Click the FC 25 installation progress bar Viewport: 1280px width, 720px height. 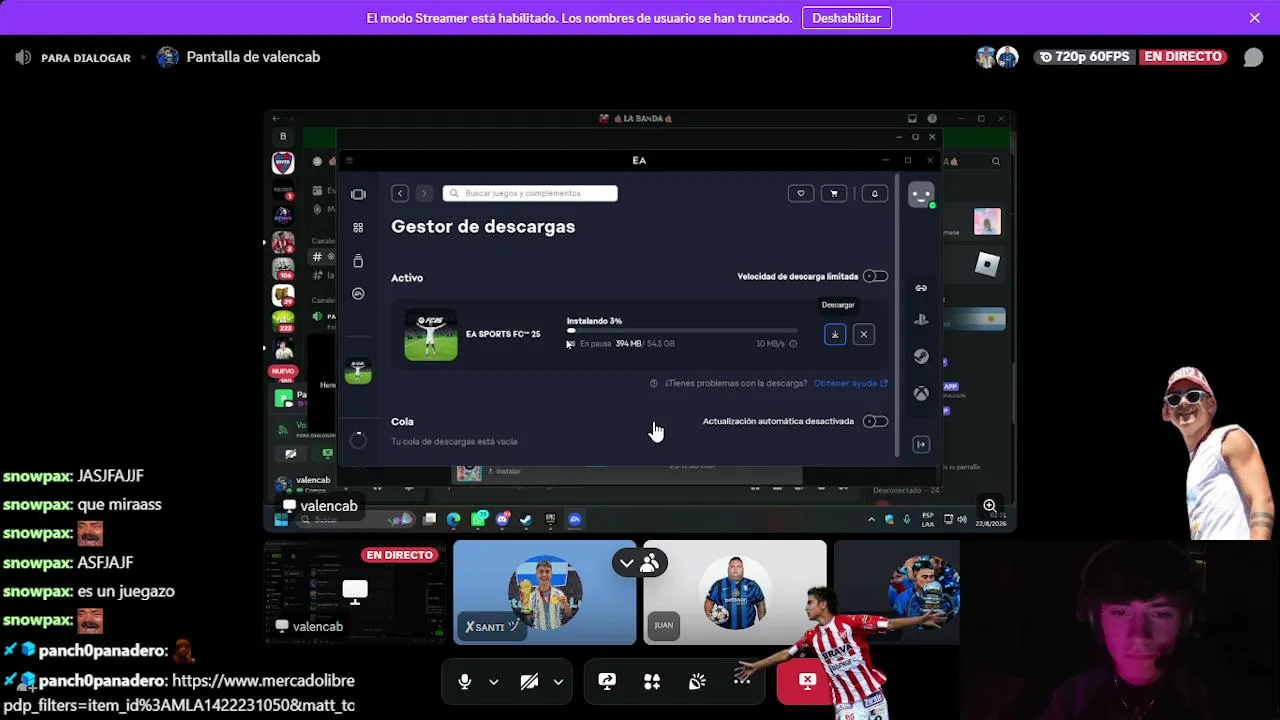682,331
